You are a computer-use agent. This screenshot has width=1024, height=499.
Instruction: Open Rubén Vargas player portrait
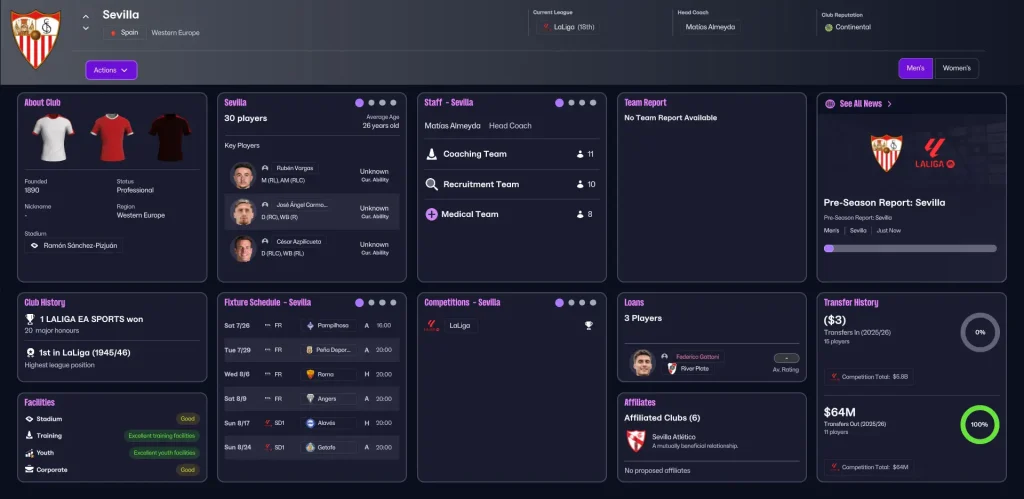click(242, 175)
